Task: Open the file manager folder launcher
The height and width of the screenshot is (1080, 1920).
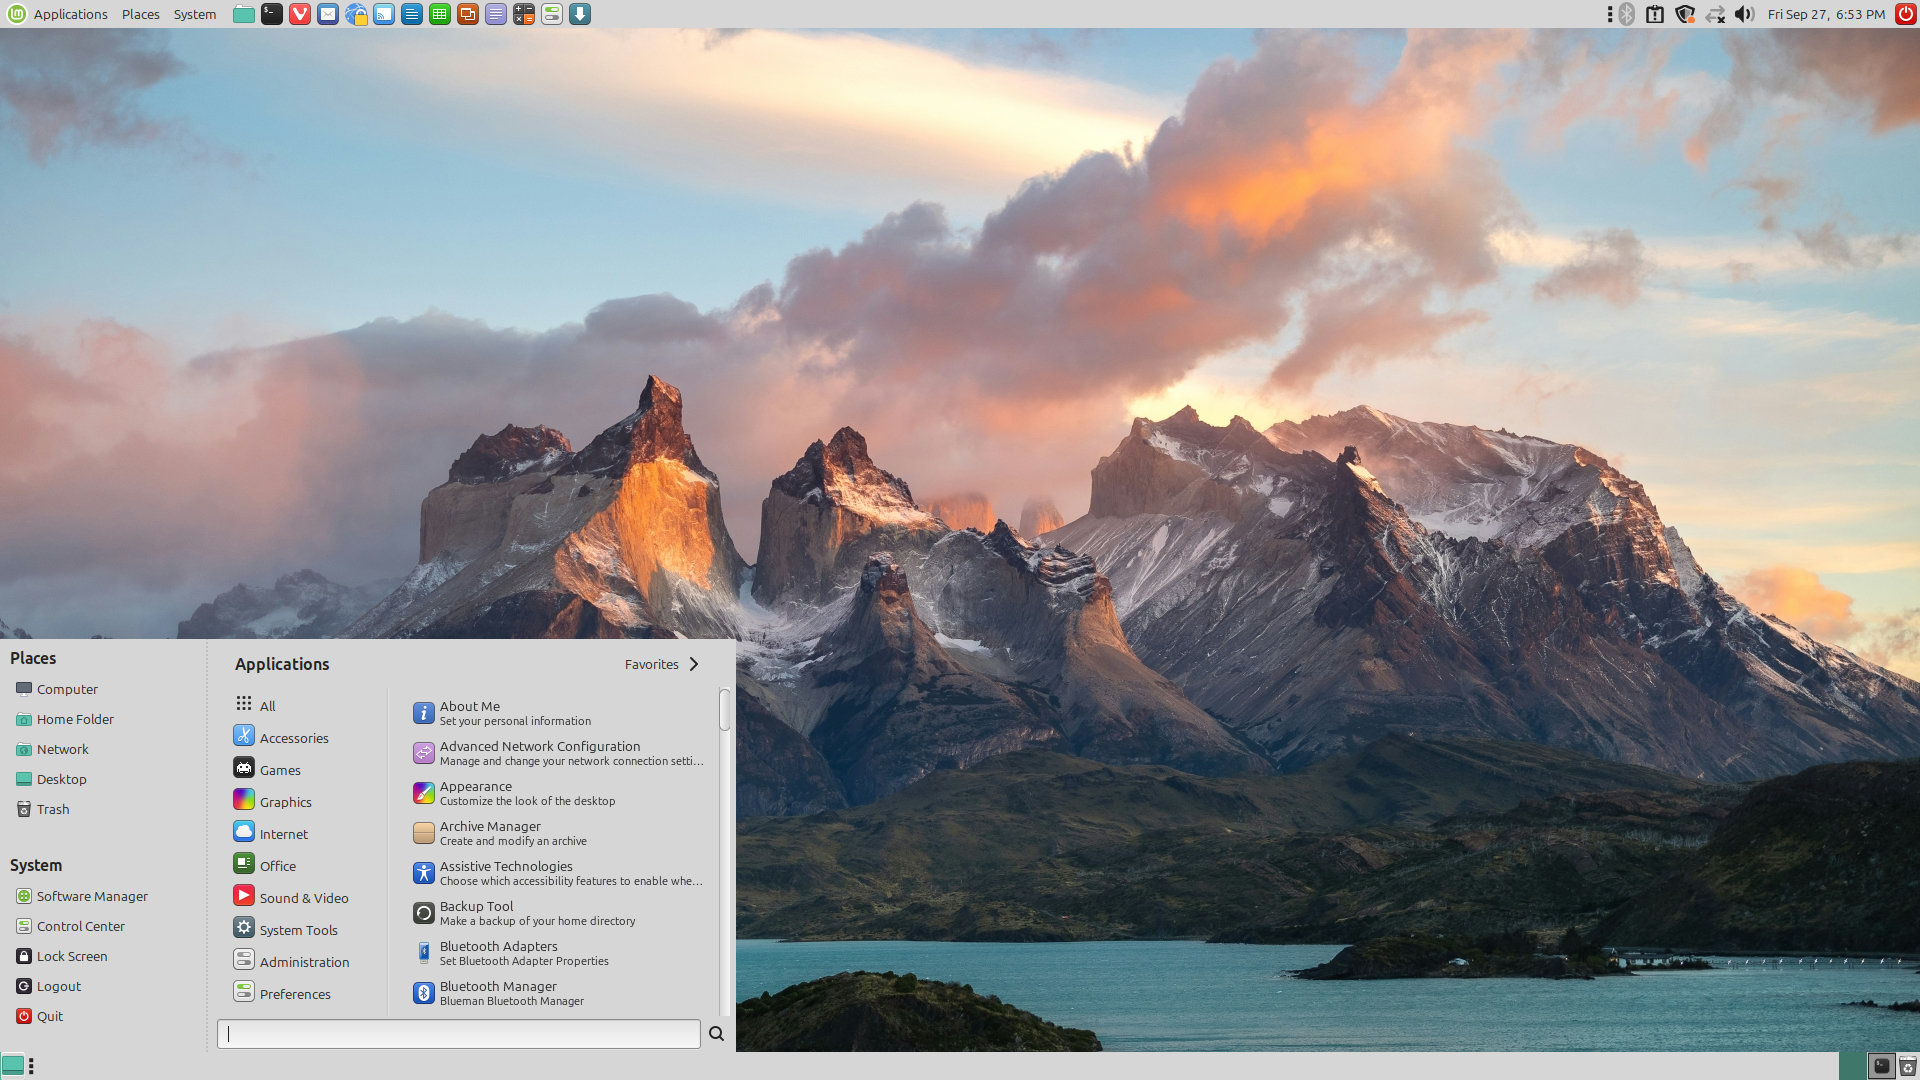Action: pos(243,14)
